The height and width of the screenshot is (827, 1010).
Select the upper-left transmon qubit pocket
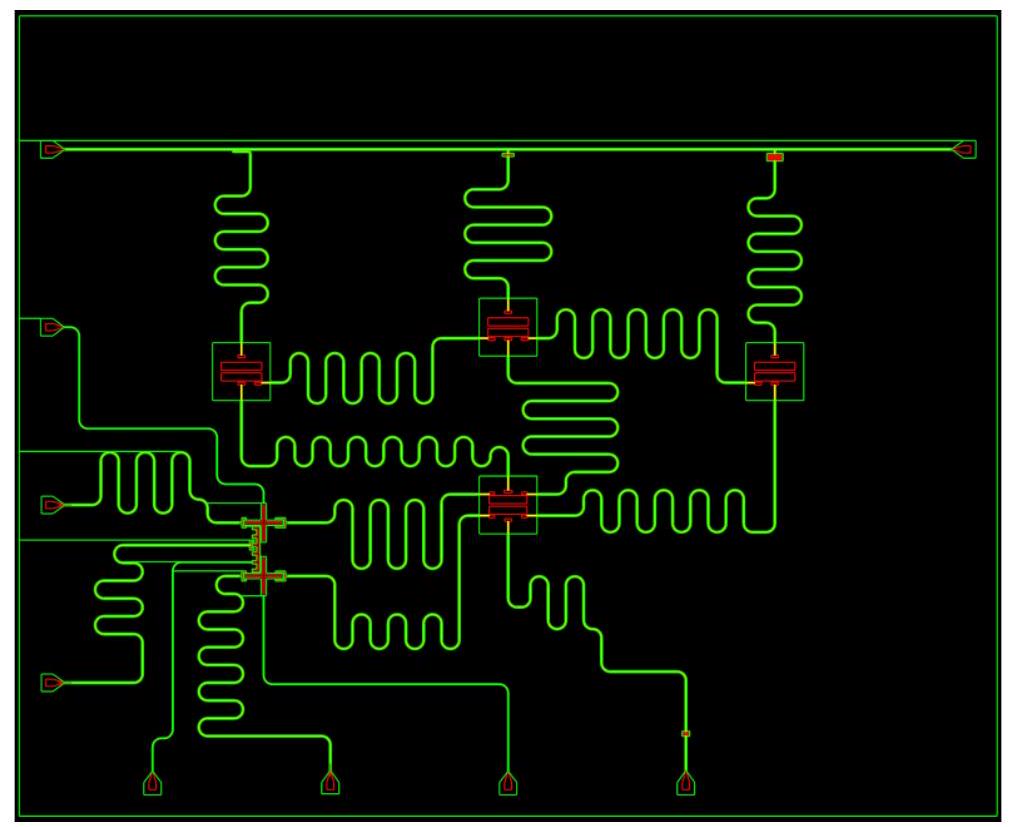241,371
